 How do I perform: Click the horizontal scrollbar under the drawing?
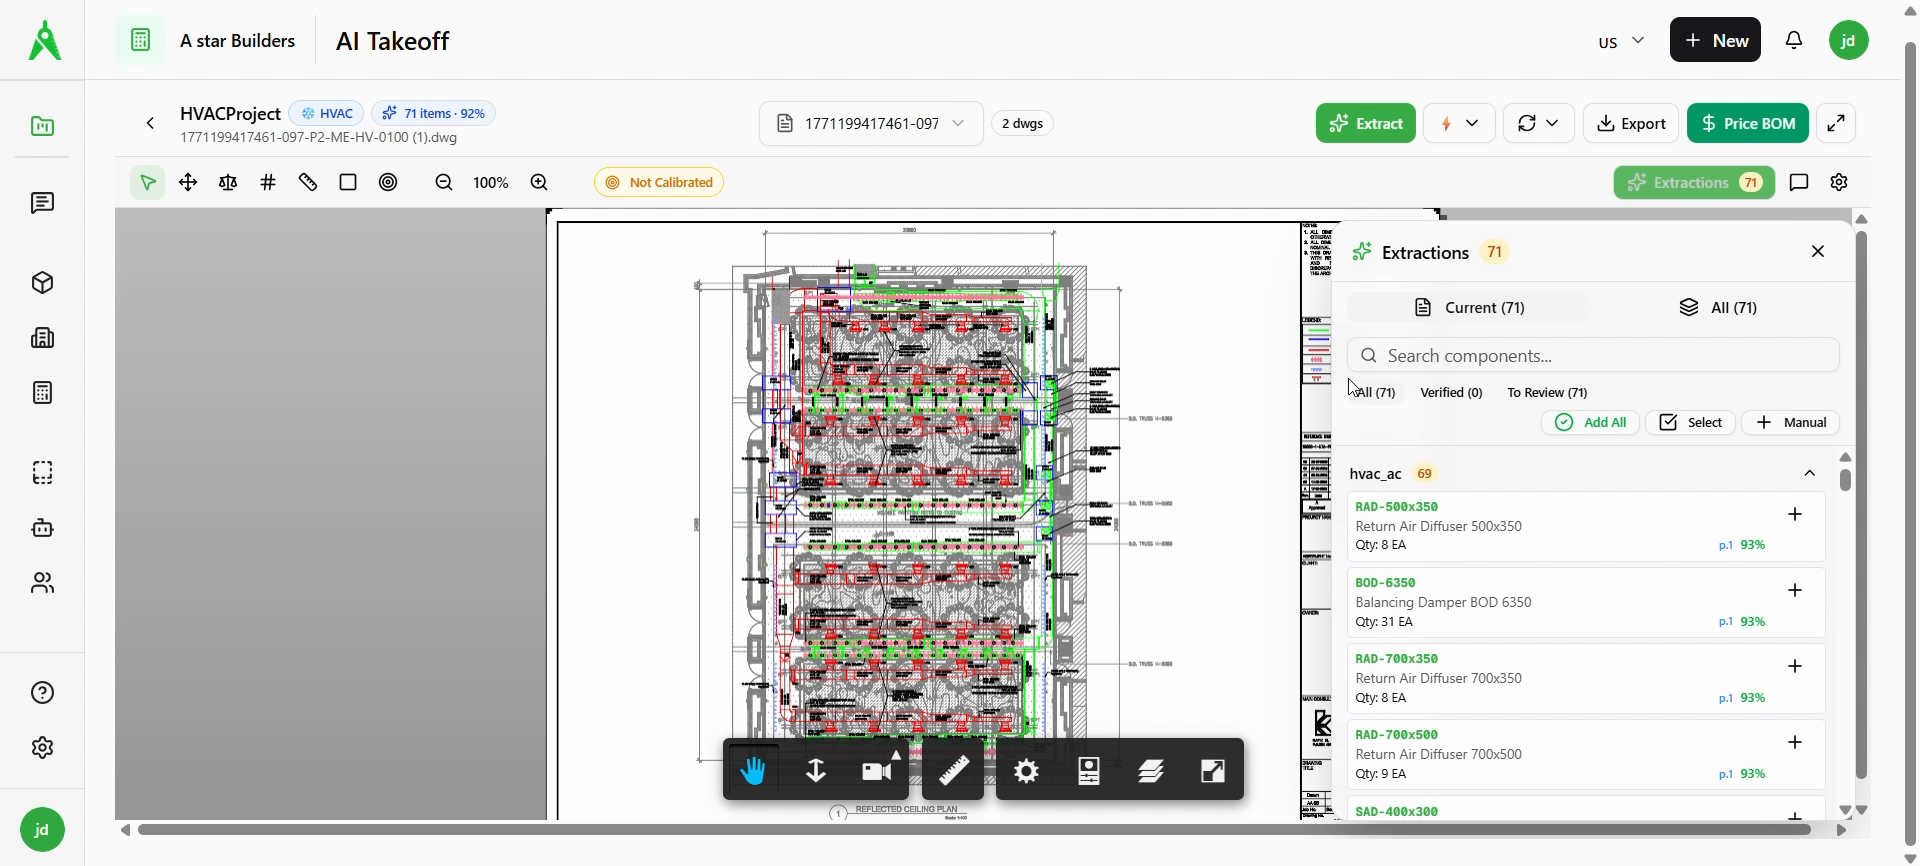click(x=975, y=830)
